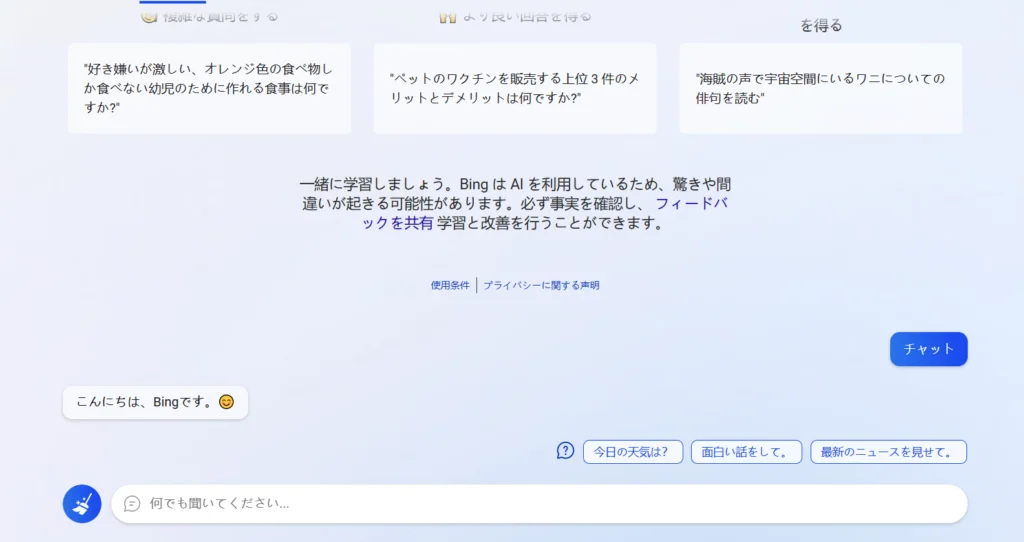Select suggestion 最新のニュースを見せて。
The width and height of the screenshot is (1024, 542).
click(x=889, y=452)
